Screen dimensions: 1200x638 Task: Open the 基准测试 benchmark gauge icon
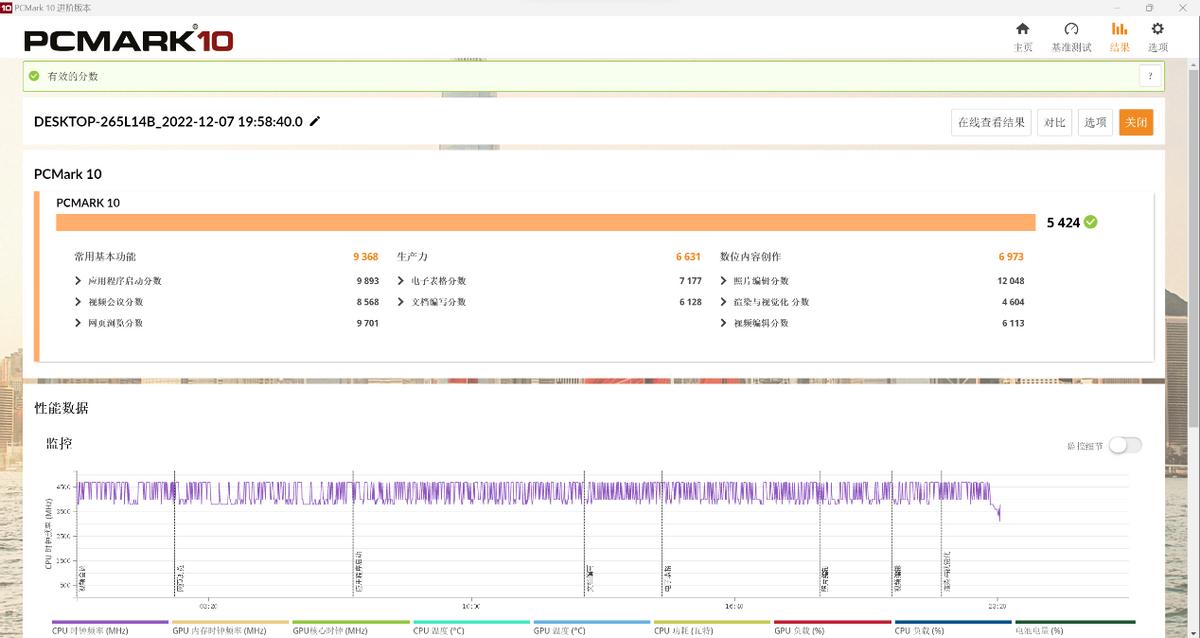tap(1071, 30)
